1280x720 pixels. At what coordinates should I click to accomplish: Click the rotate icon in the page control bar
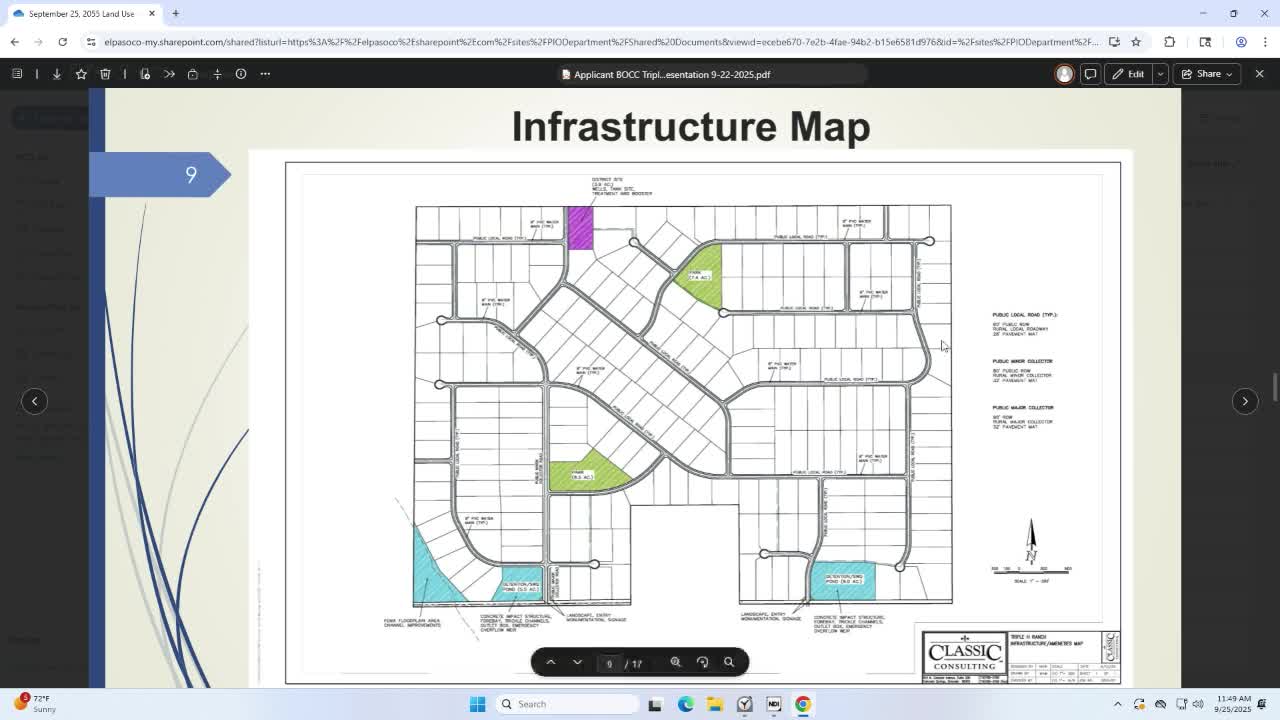(702, 662)
